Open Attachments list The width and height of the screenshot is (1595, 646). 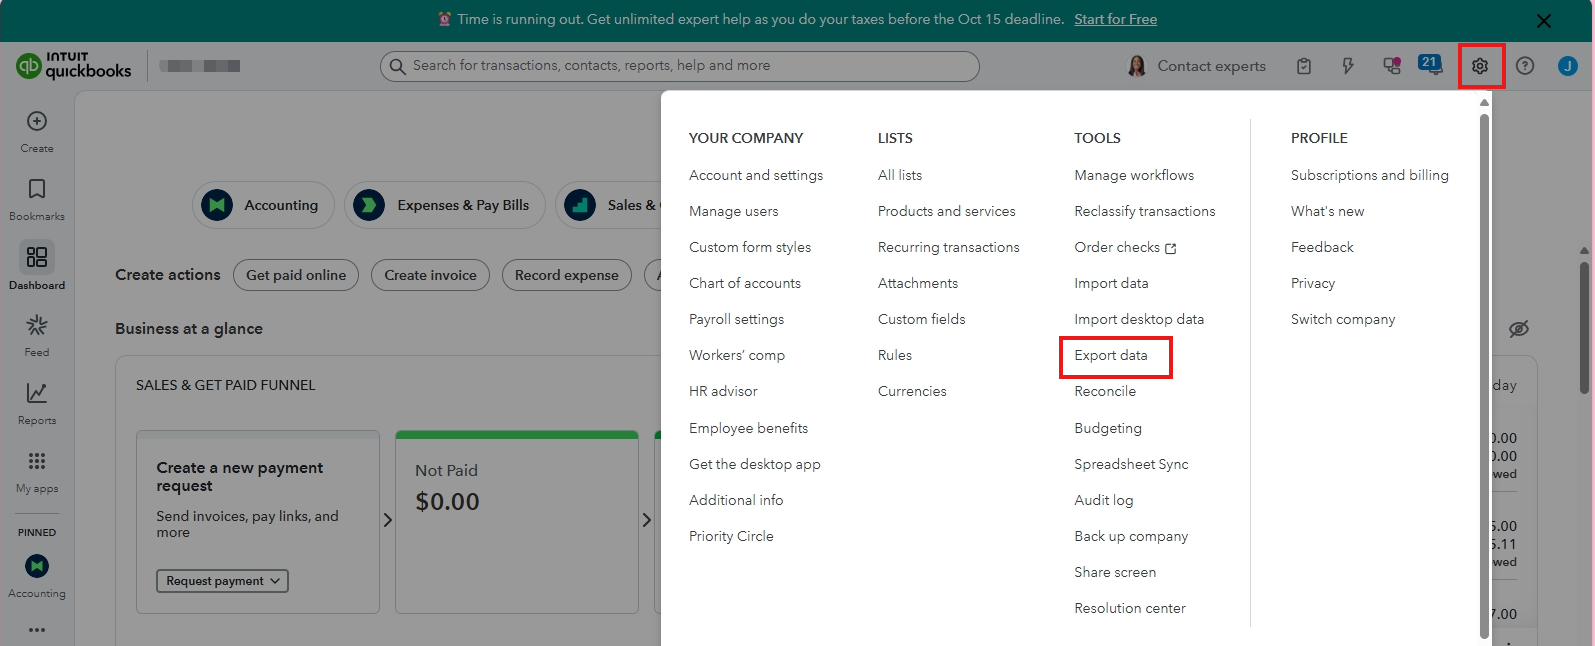918,283
